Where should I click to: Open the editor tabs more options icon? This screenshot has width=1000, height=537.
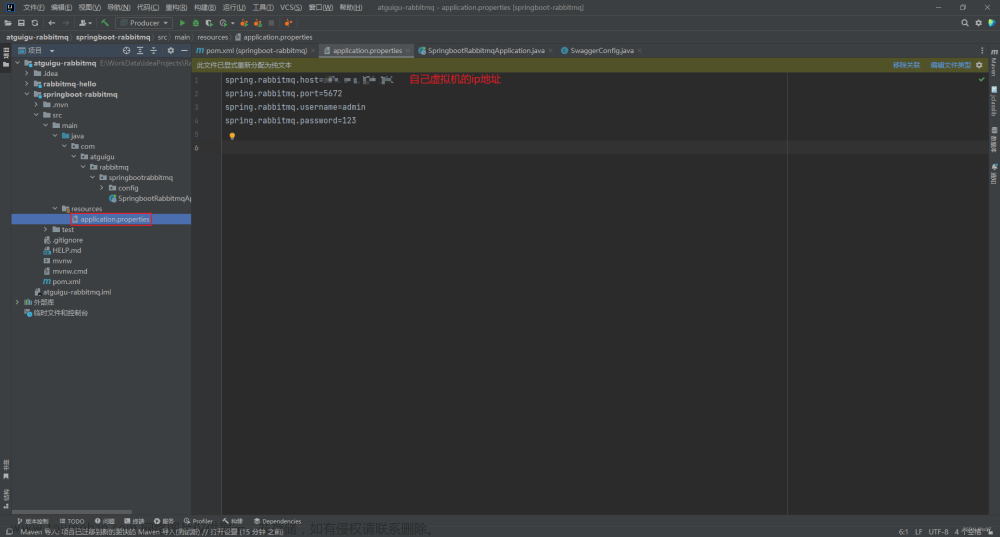click(982, 50)
